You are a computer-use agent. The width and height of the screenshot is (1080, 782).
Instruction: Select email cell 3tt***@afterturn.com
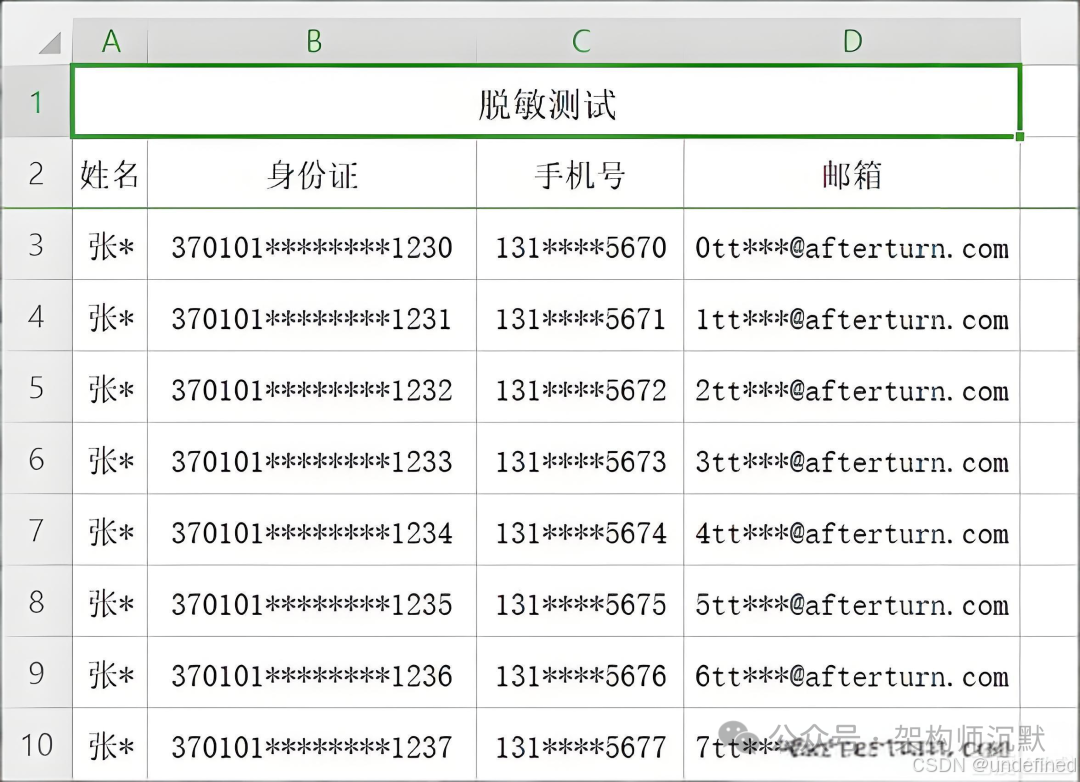tap(852, 460)
